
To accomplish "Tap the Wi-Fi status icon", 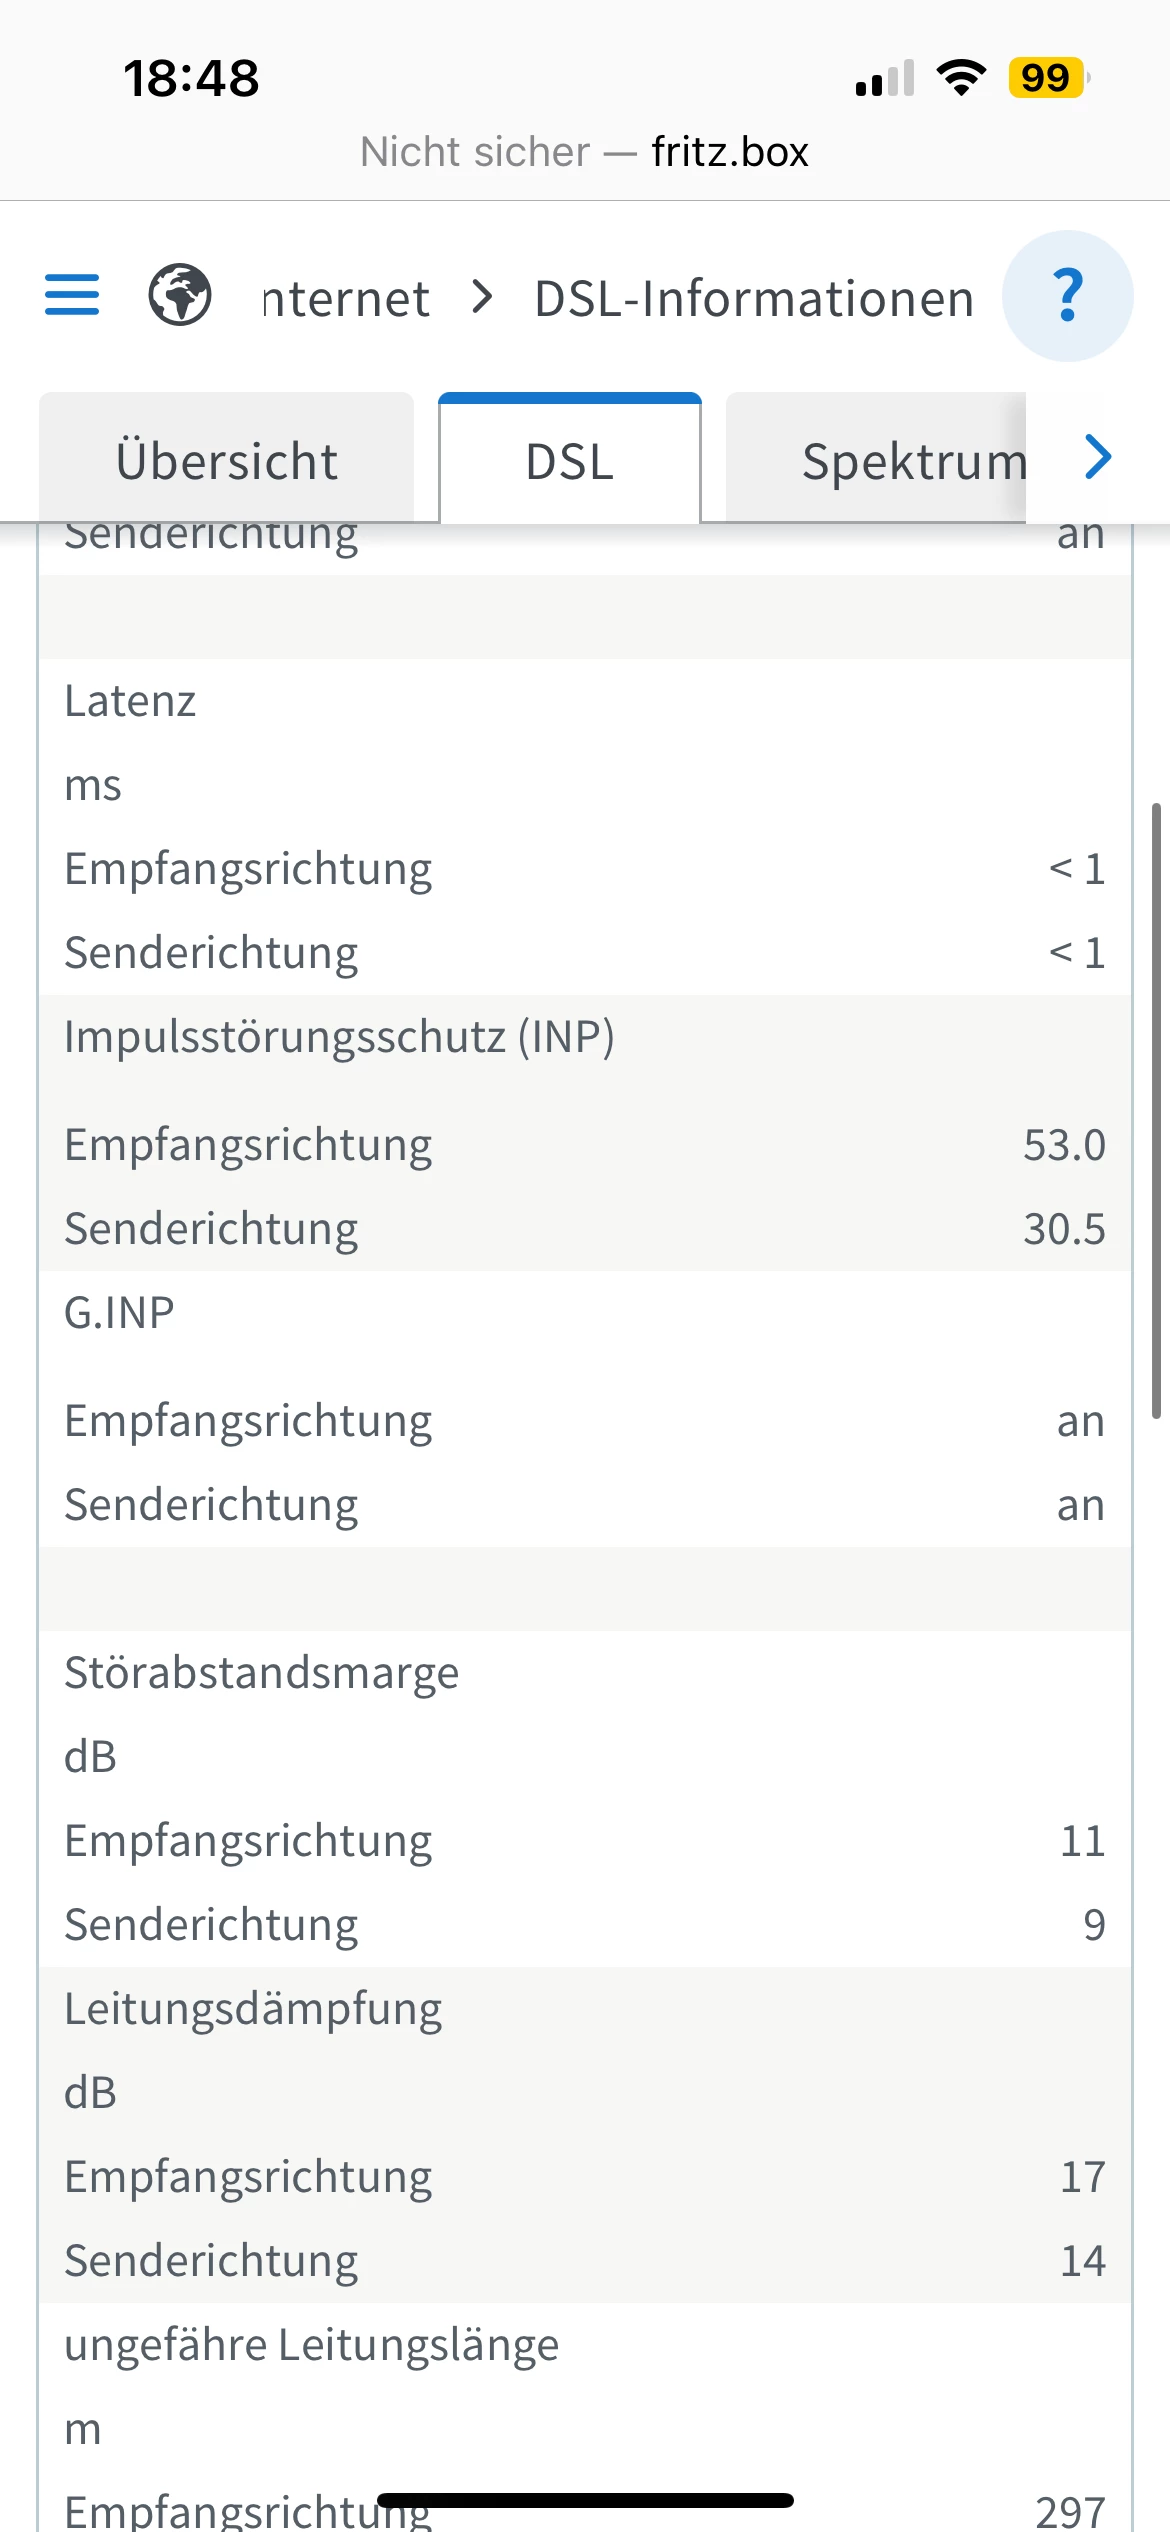I will pos(961,78).
